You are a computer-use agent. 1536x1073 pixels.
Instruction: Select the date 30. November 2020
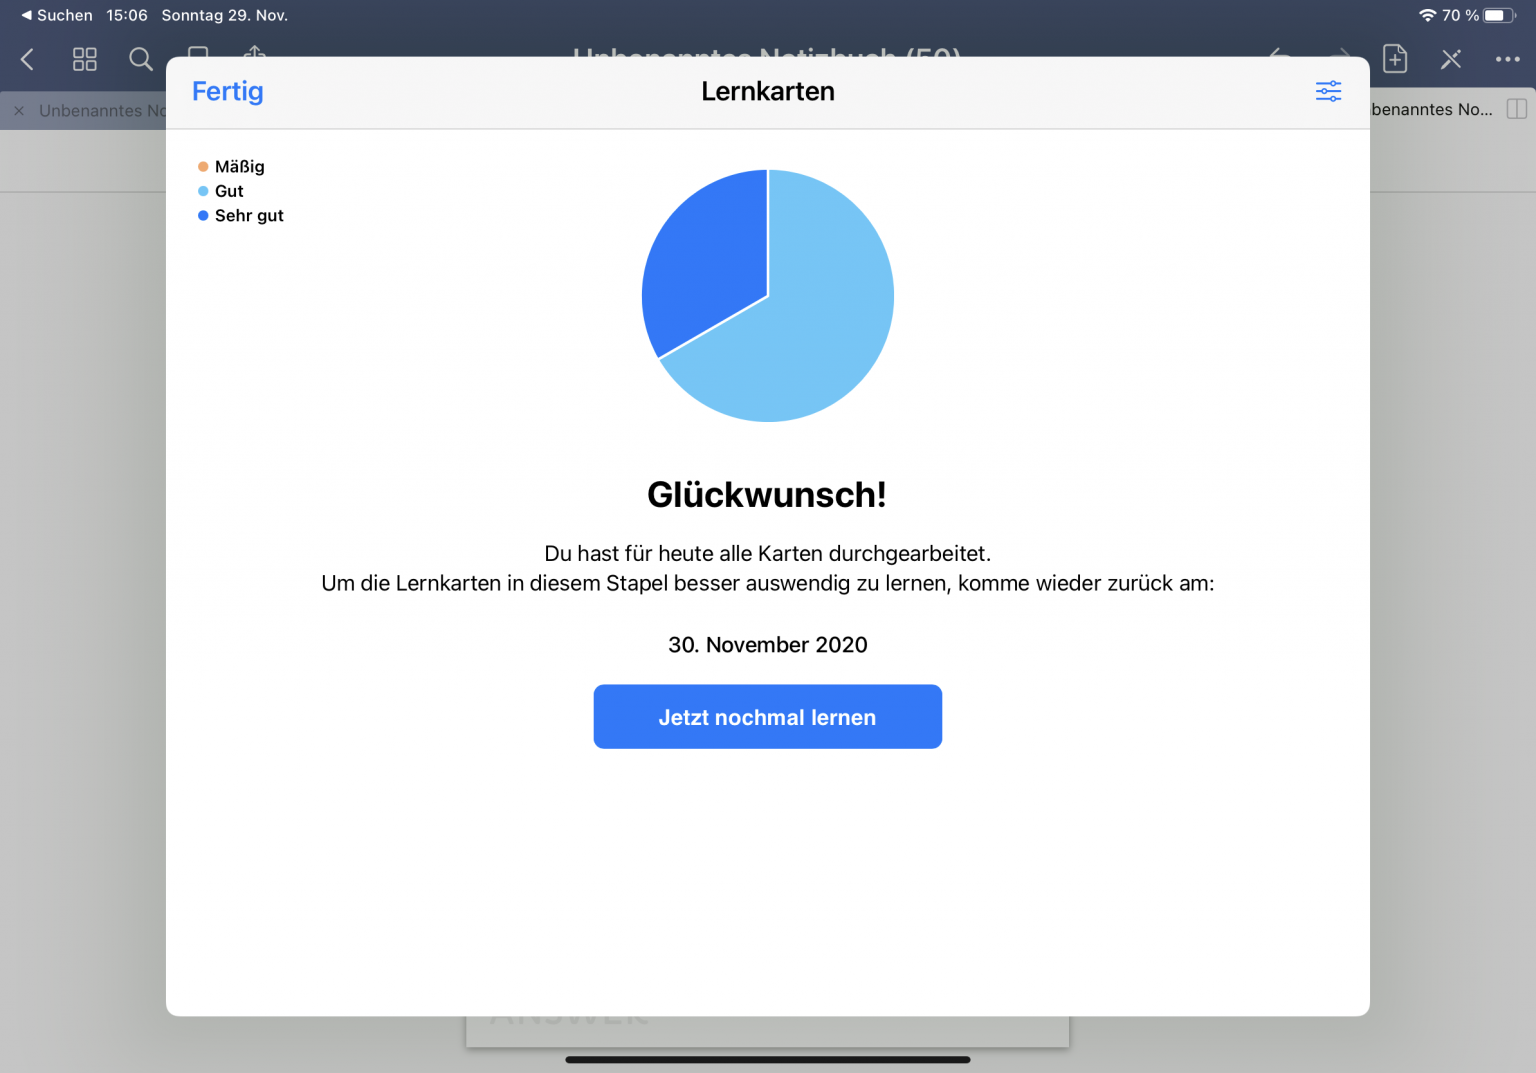767,645
